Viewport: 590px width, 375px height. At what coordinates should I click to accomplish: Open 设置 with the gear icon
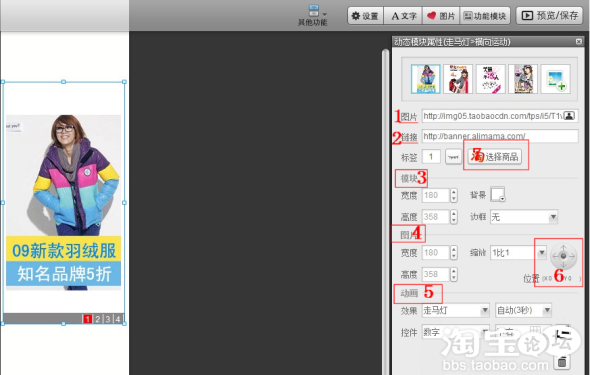pos(365,16)
